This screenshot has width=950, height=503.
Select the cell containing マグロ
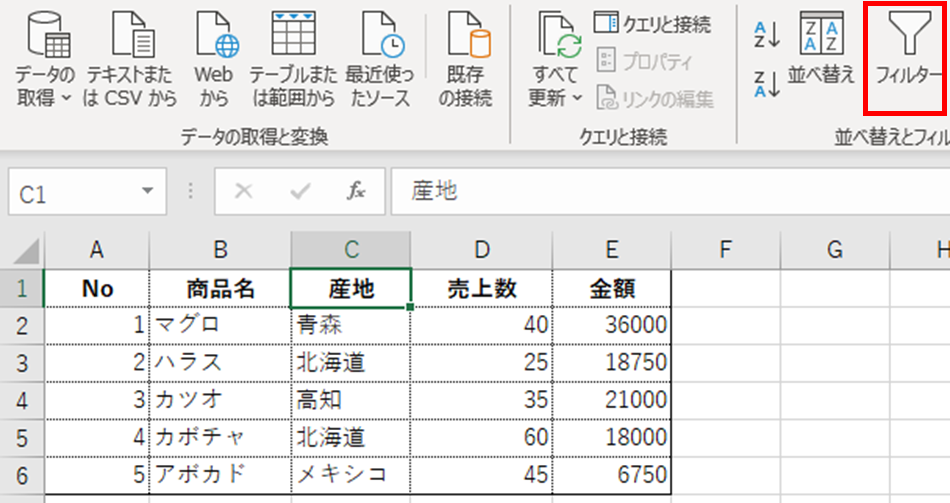click(x=220, y=324)
